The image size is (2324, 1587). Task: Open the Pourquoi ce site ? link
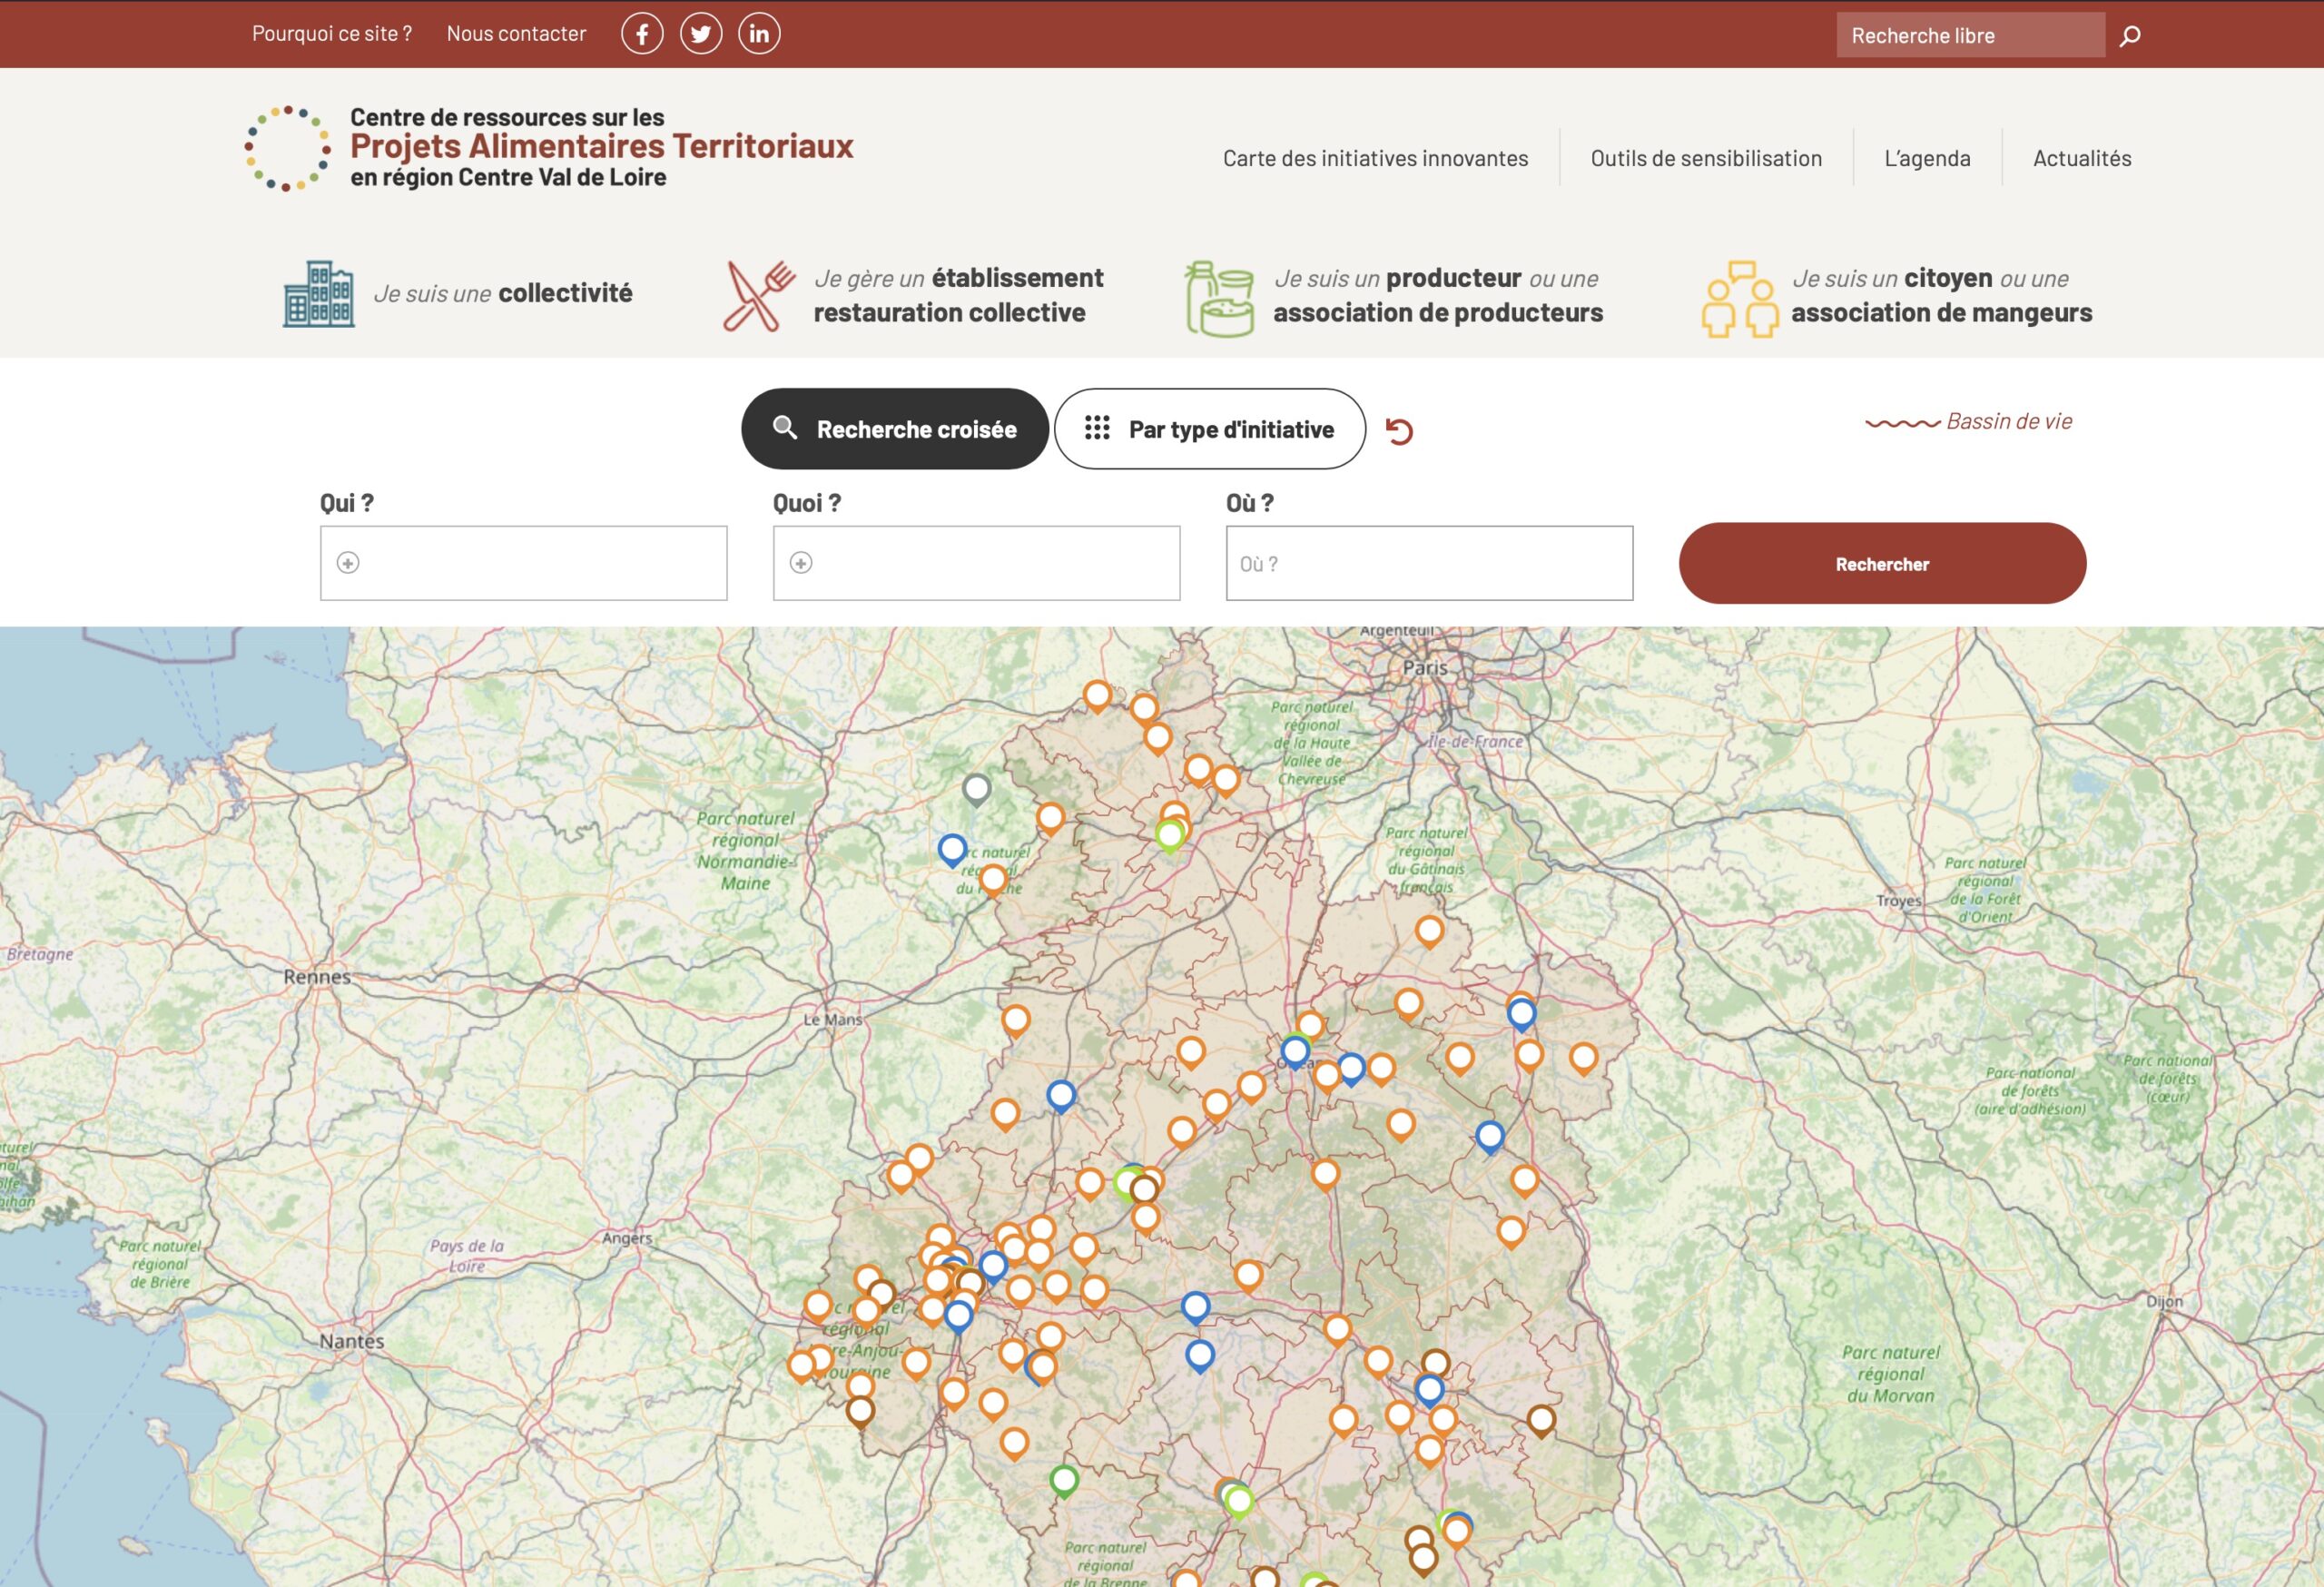pos(332,34)
